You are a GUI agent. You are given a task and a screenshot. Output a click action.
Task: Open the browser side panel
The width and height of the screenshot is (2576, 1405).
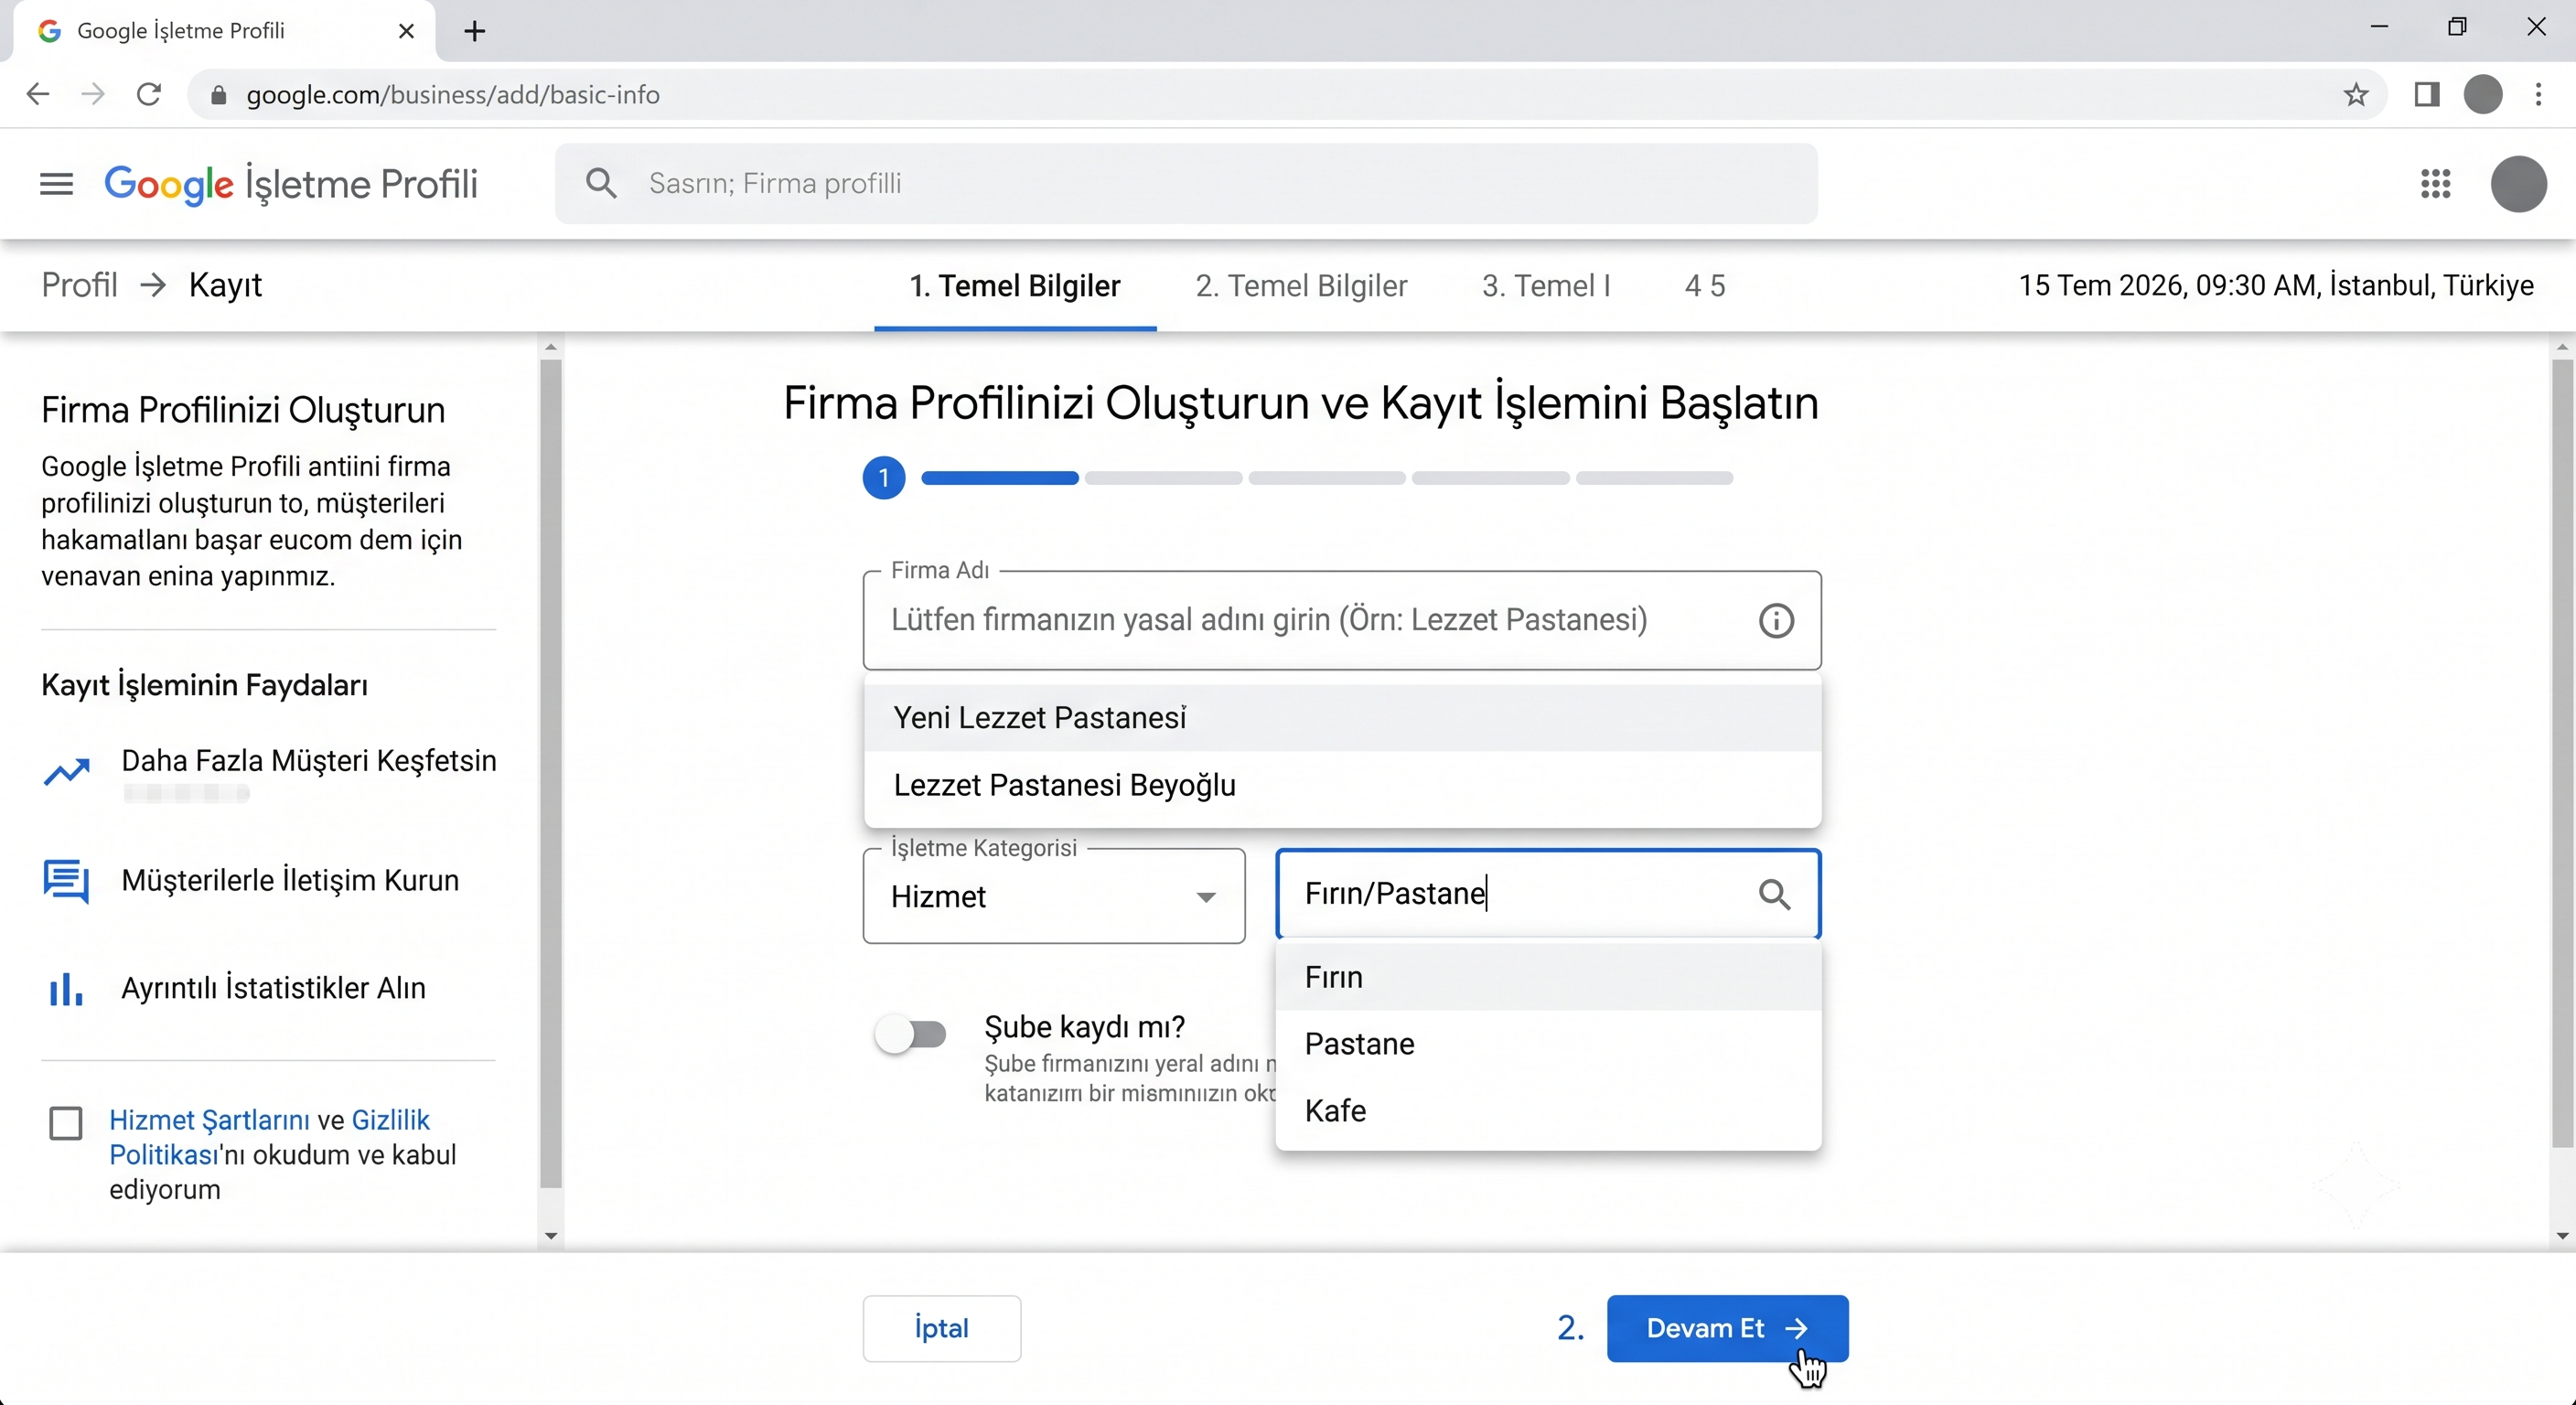[2427, 95]
